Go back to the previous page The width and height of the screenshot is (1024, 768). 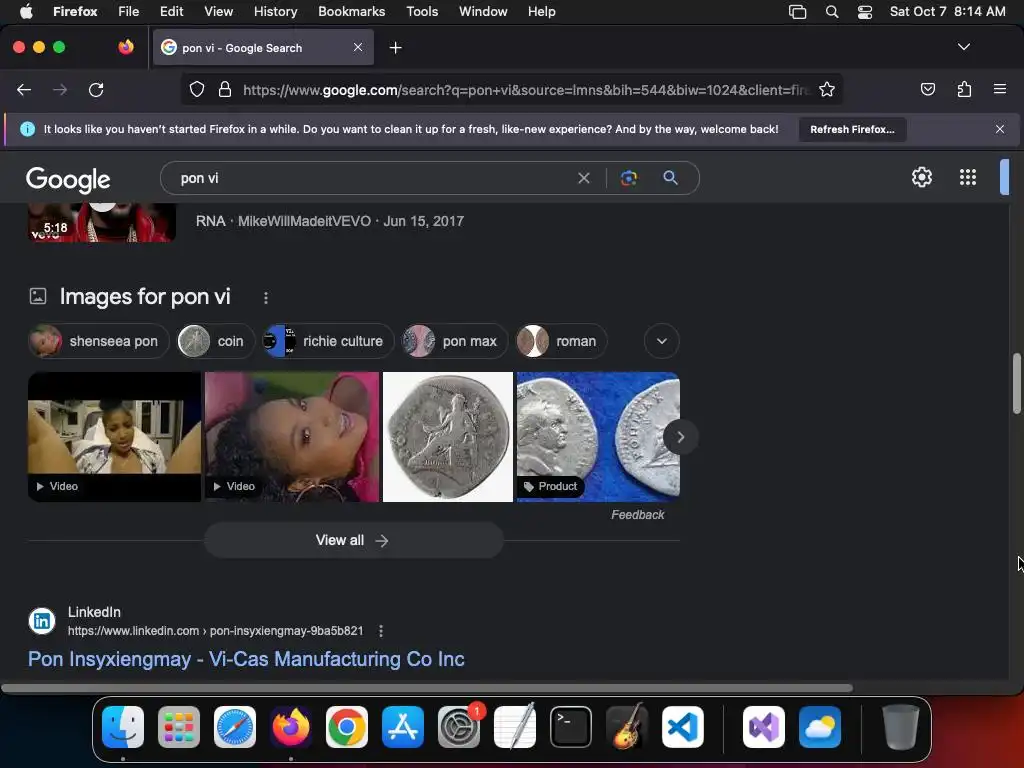pos(24,89)
